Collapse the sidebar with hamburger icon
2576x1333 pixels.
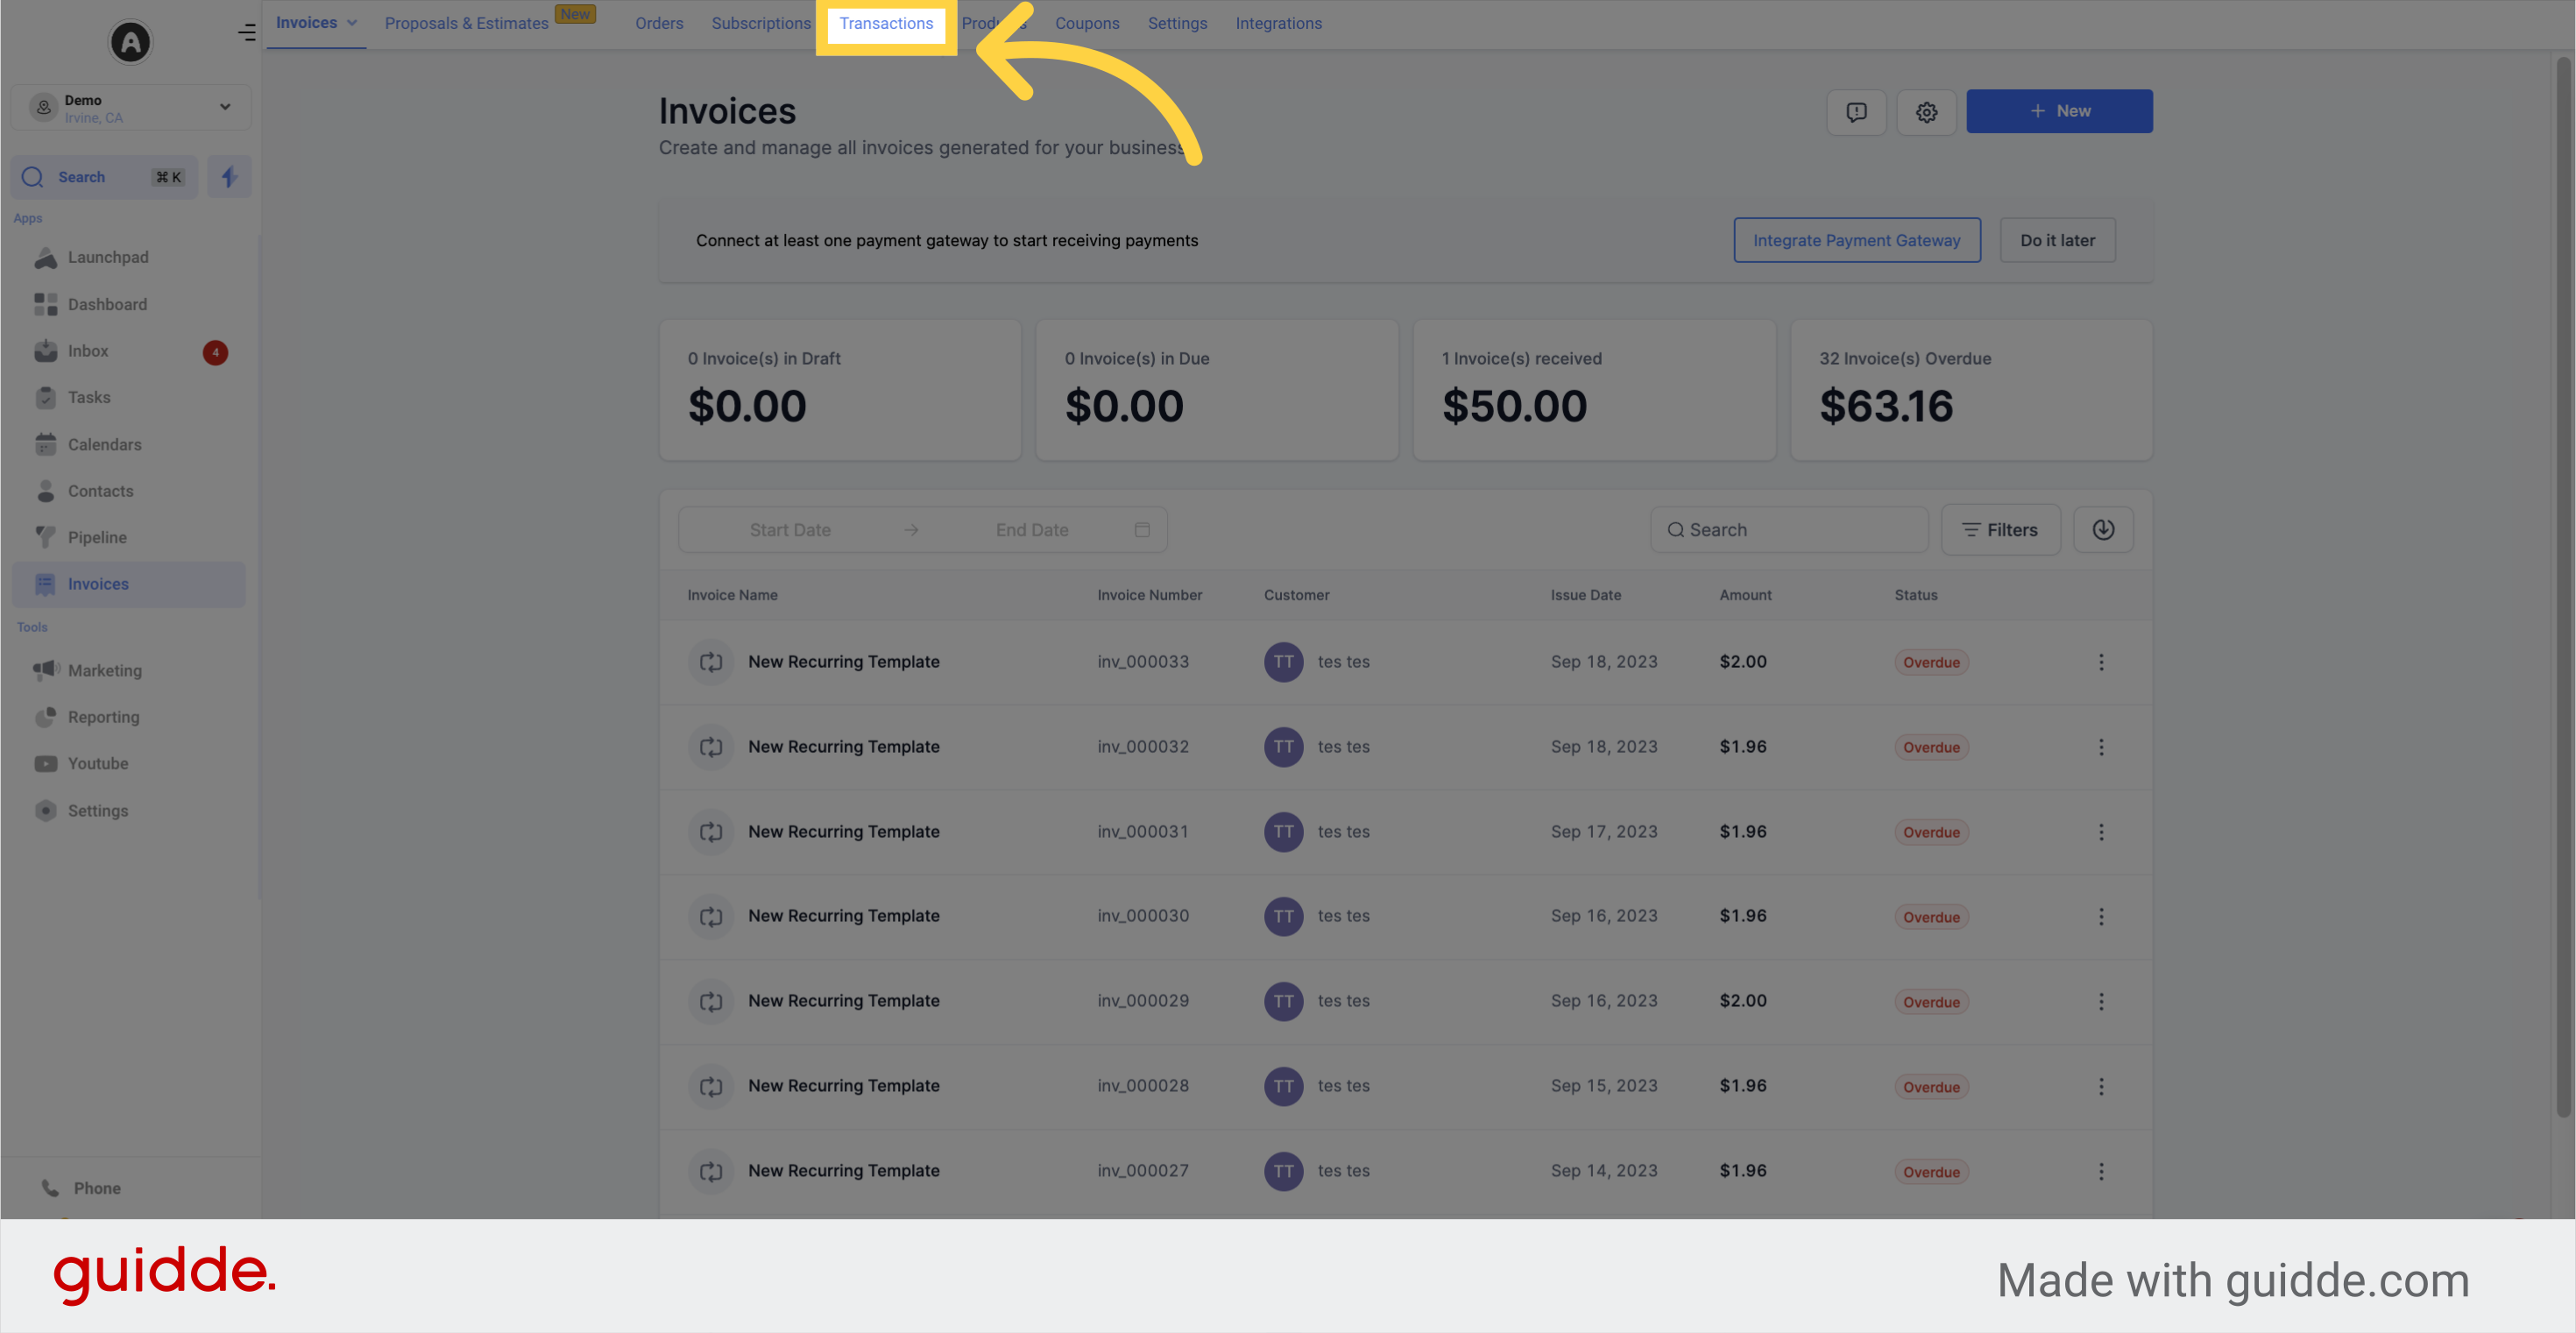(x=246, y=33)
